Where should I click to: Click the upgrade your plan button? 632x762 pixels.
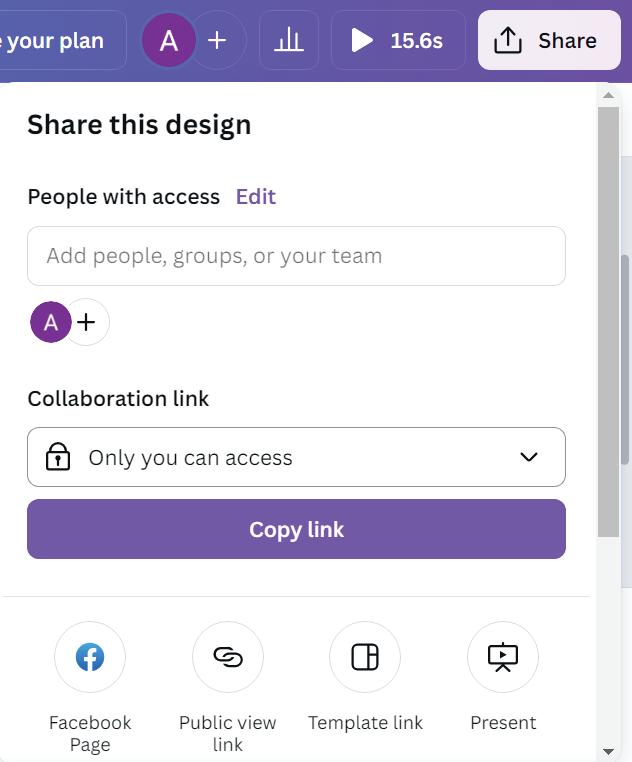click(x=60, y=40)
